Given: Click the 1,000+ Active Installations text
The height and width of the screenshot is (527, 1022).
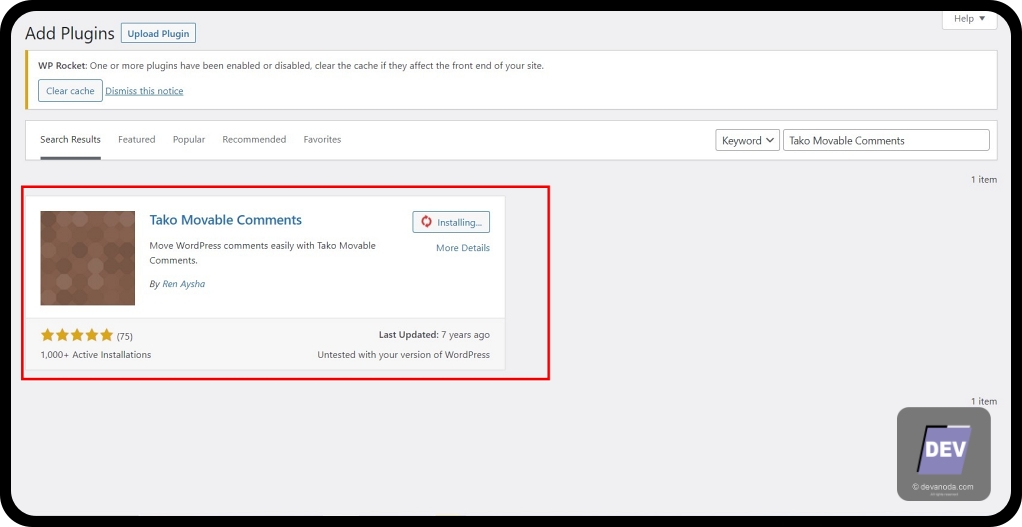Looking at the screenshot, I should [96, 355].
